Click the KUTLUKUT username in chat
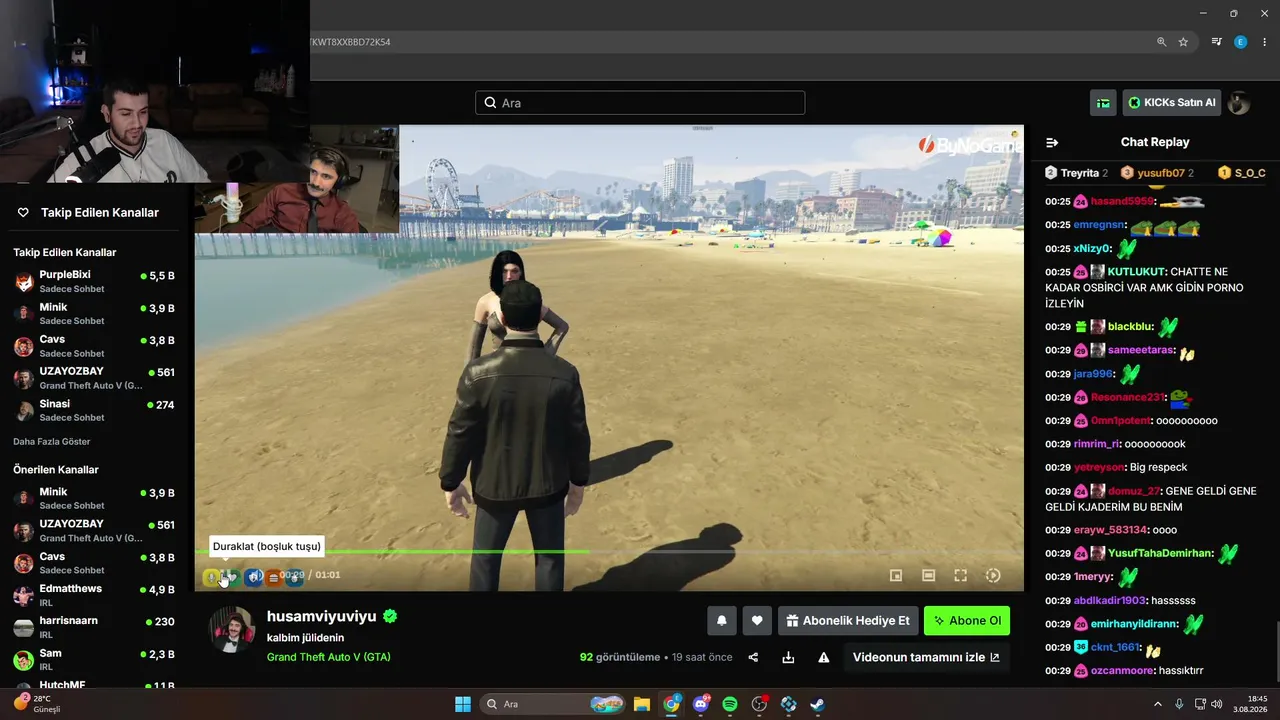The width and height of the screenshot is (1280, 720). coord(1137,272)
